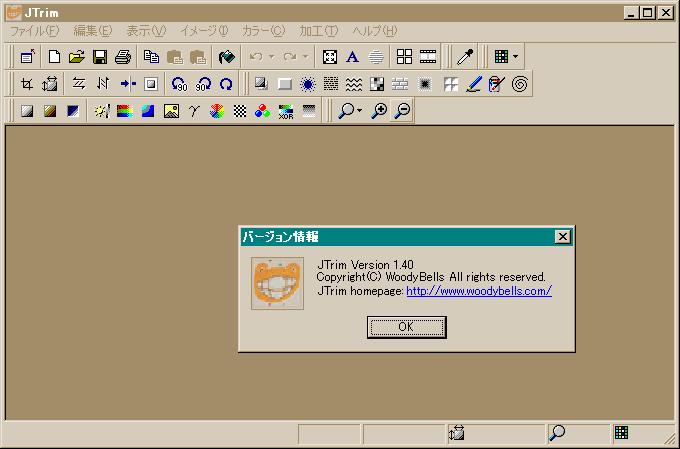The image size is (680, 449).
Task: Click OK in the version dialog
Action: [x=406, y=327]
